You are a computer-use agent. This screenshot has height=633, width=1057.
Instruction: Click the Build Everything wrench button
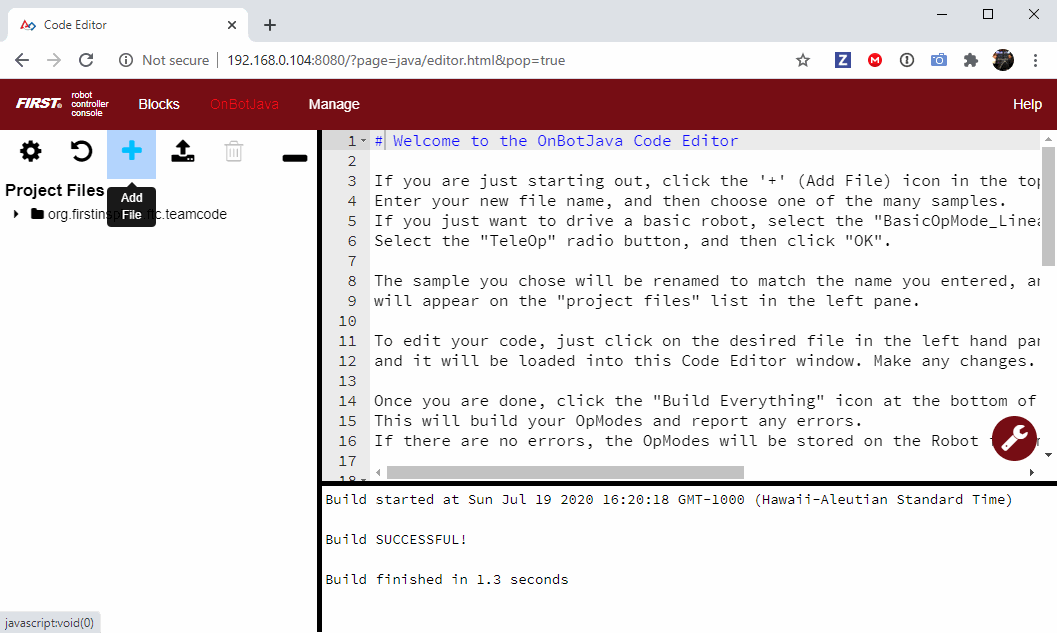[1014, 438]
